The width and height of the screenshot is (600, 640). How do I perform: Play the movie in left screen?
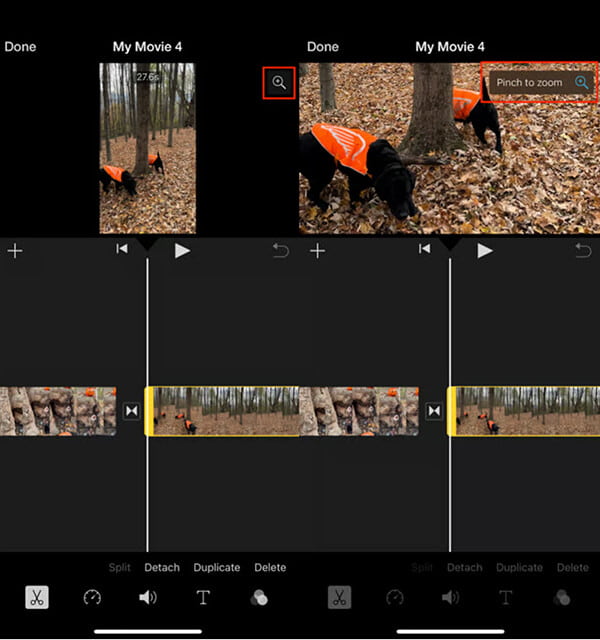[182, 251]
